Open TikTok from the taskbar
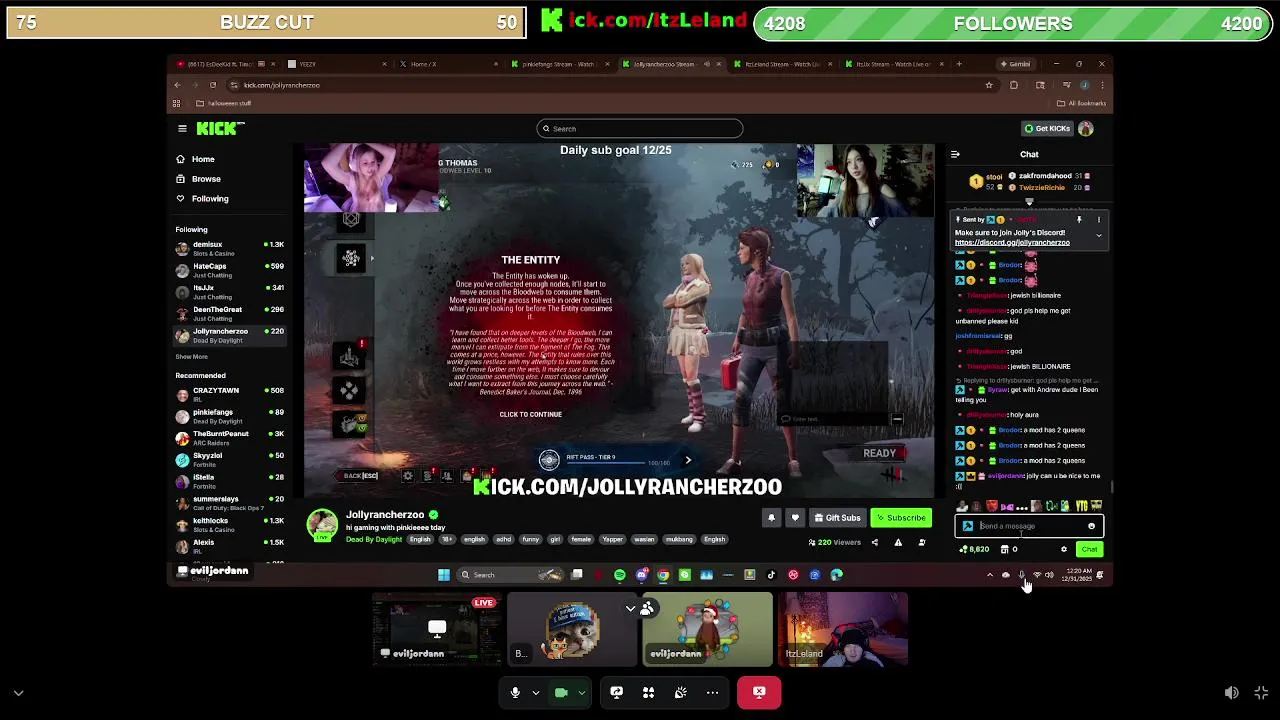Image resolution: width=1280 pixels, height=720 pixels. tap(771, 575)
